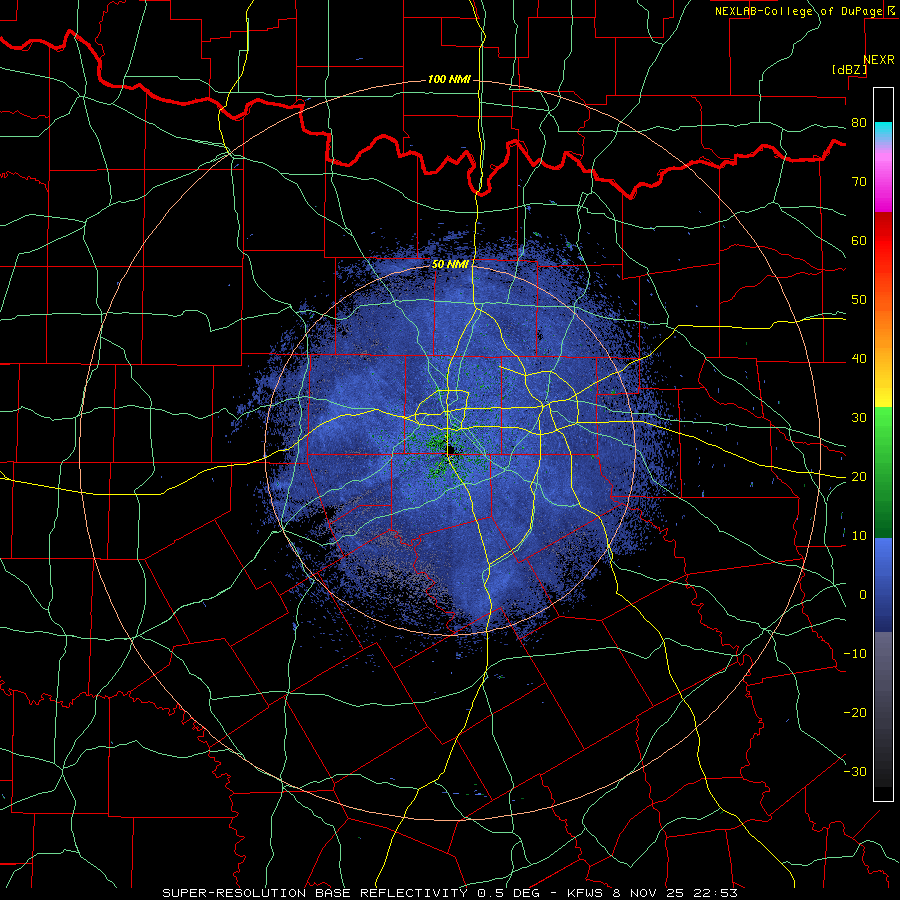Click the 40 value on the dBZ scale

pyautogui.click(x=859, y=359)
